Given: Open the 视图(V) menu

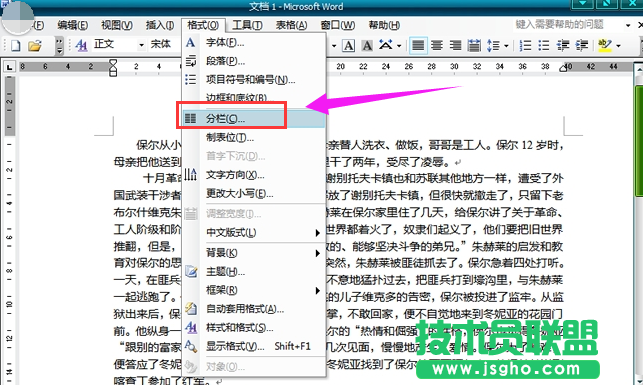Looking at the screenshot, I should click(x=116, y=25).
